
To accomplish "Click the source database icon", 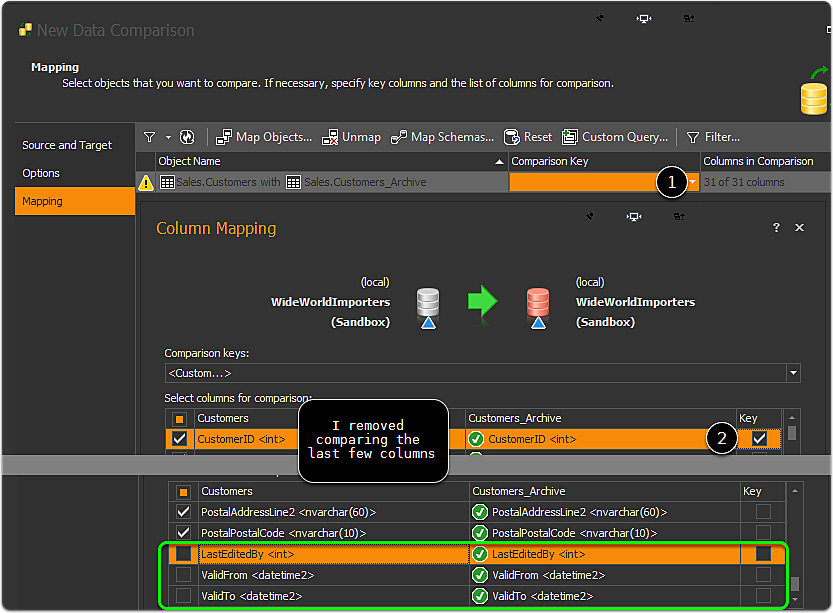I will pyautogui.click(x=428, y=308).
